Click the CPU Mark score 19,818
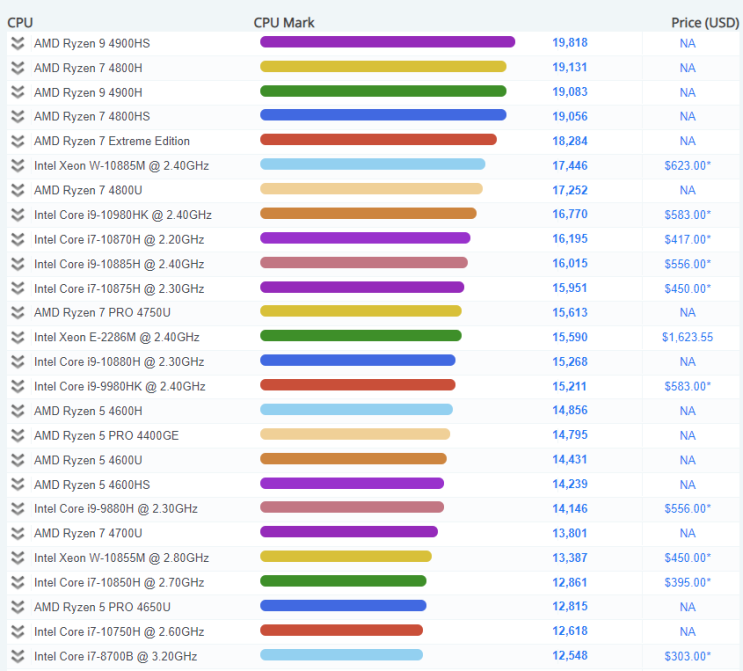Screen dimensions: 743x671 click(x=570, y=43)
